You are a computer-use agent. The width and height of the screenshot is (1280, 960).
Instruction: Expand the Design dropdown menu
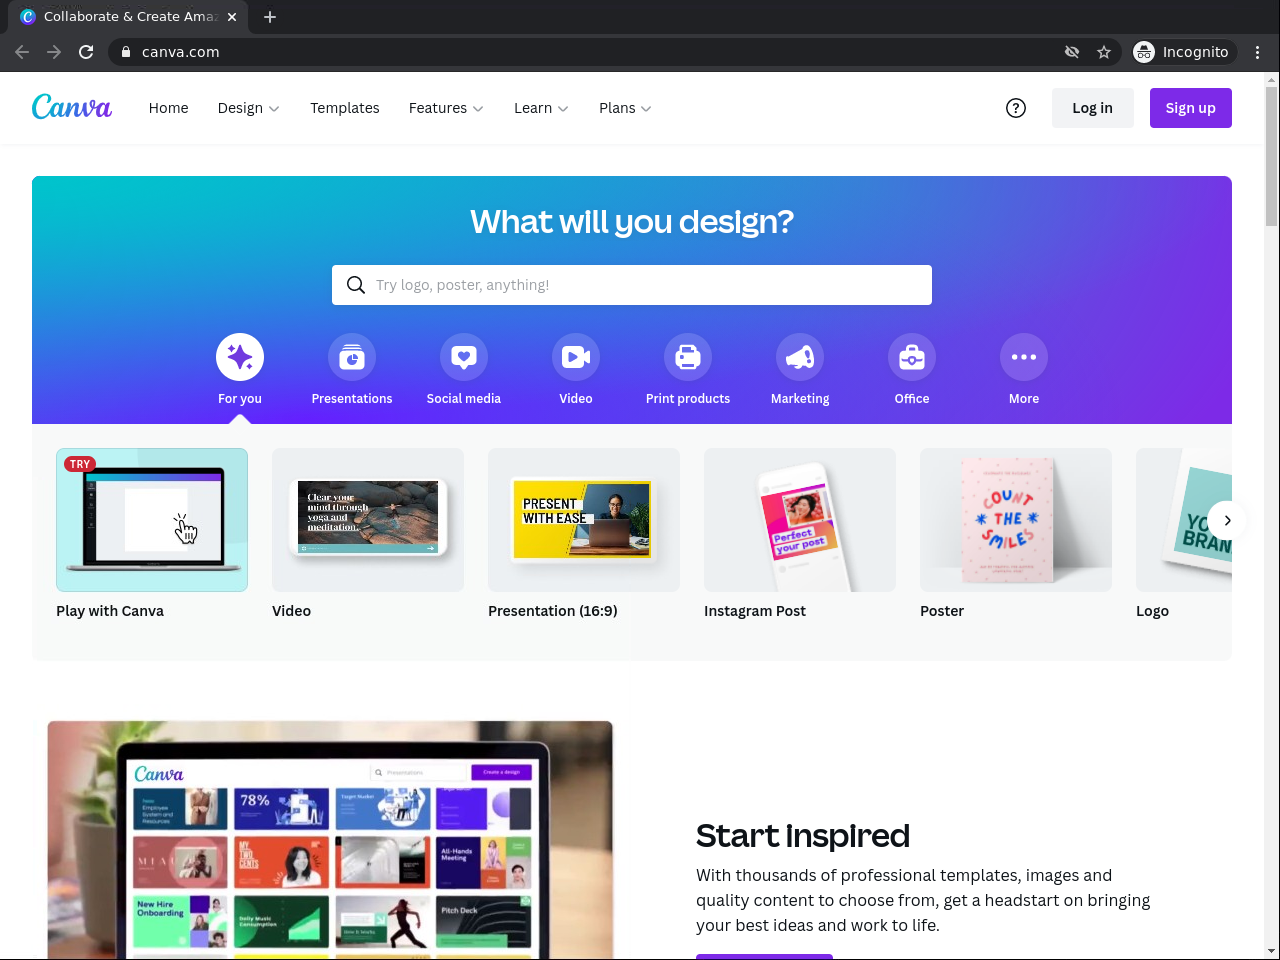(248, 108)
